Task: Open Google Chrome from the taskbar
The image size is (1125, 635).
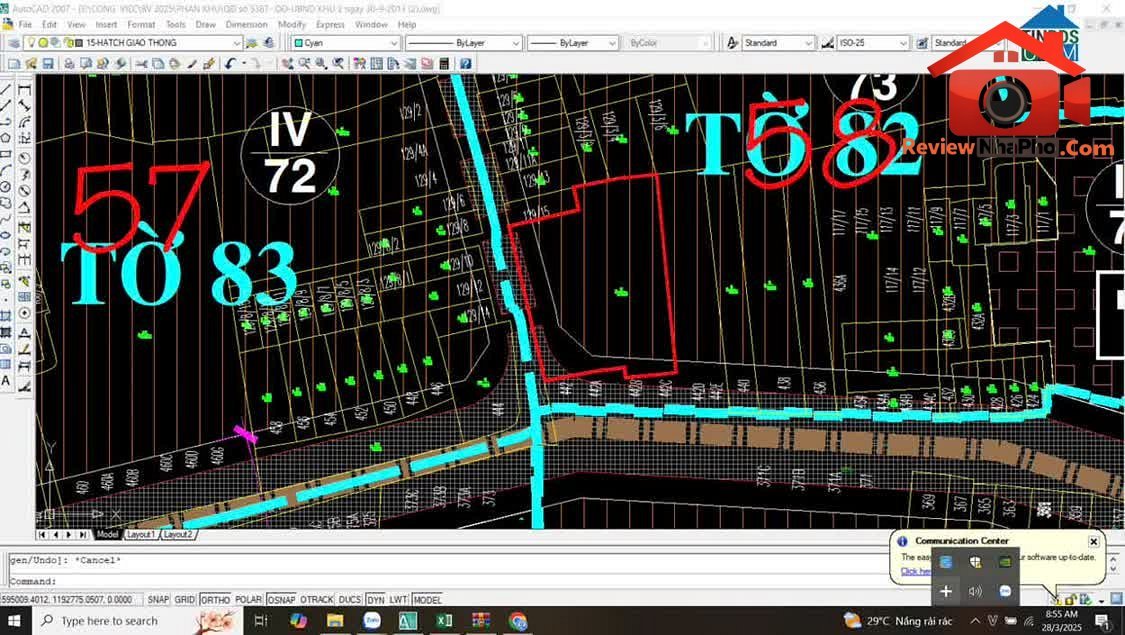Action: [518, 621]
